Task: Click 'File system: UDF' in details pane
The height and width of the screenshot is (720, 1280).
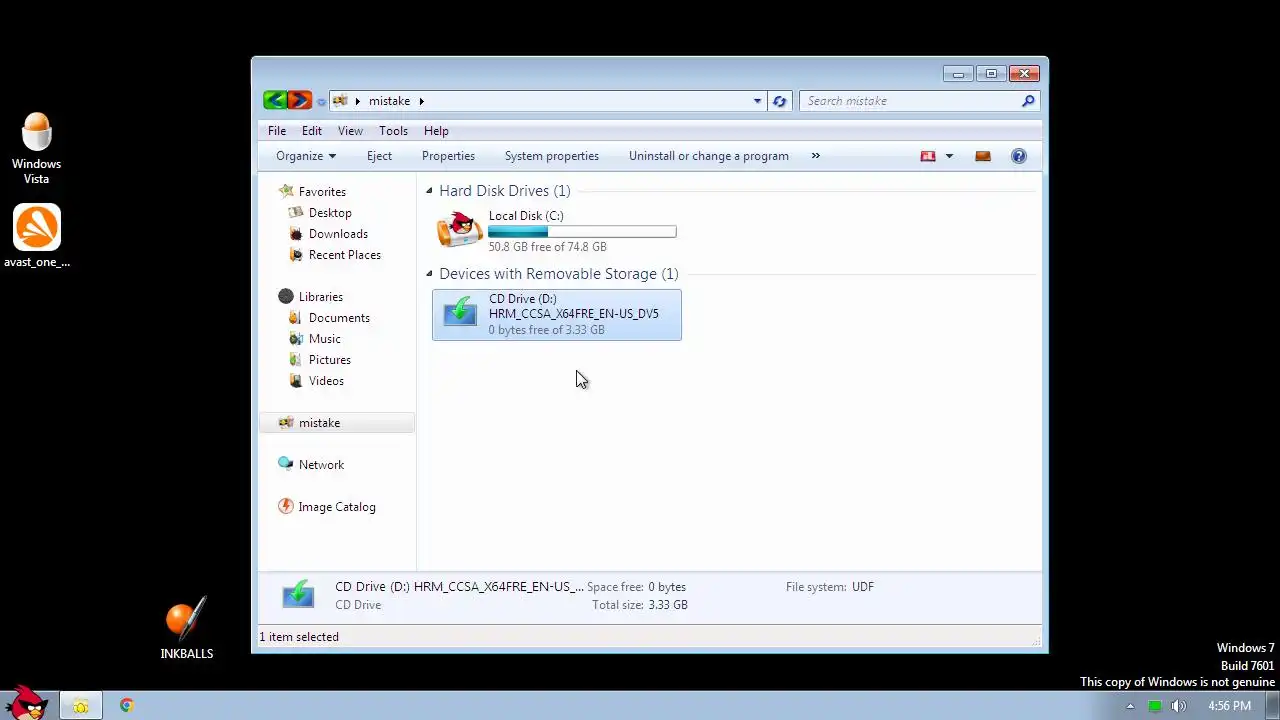Action: [830, 587]
